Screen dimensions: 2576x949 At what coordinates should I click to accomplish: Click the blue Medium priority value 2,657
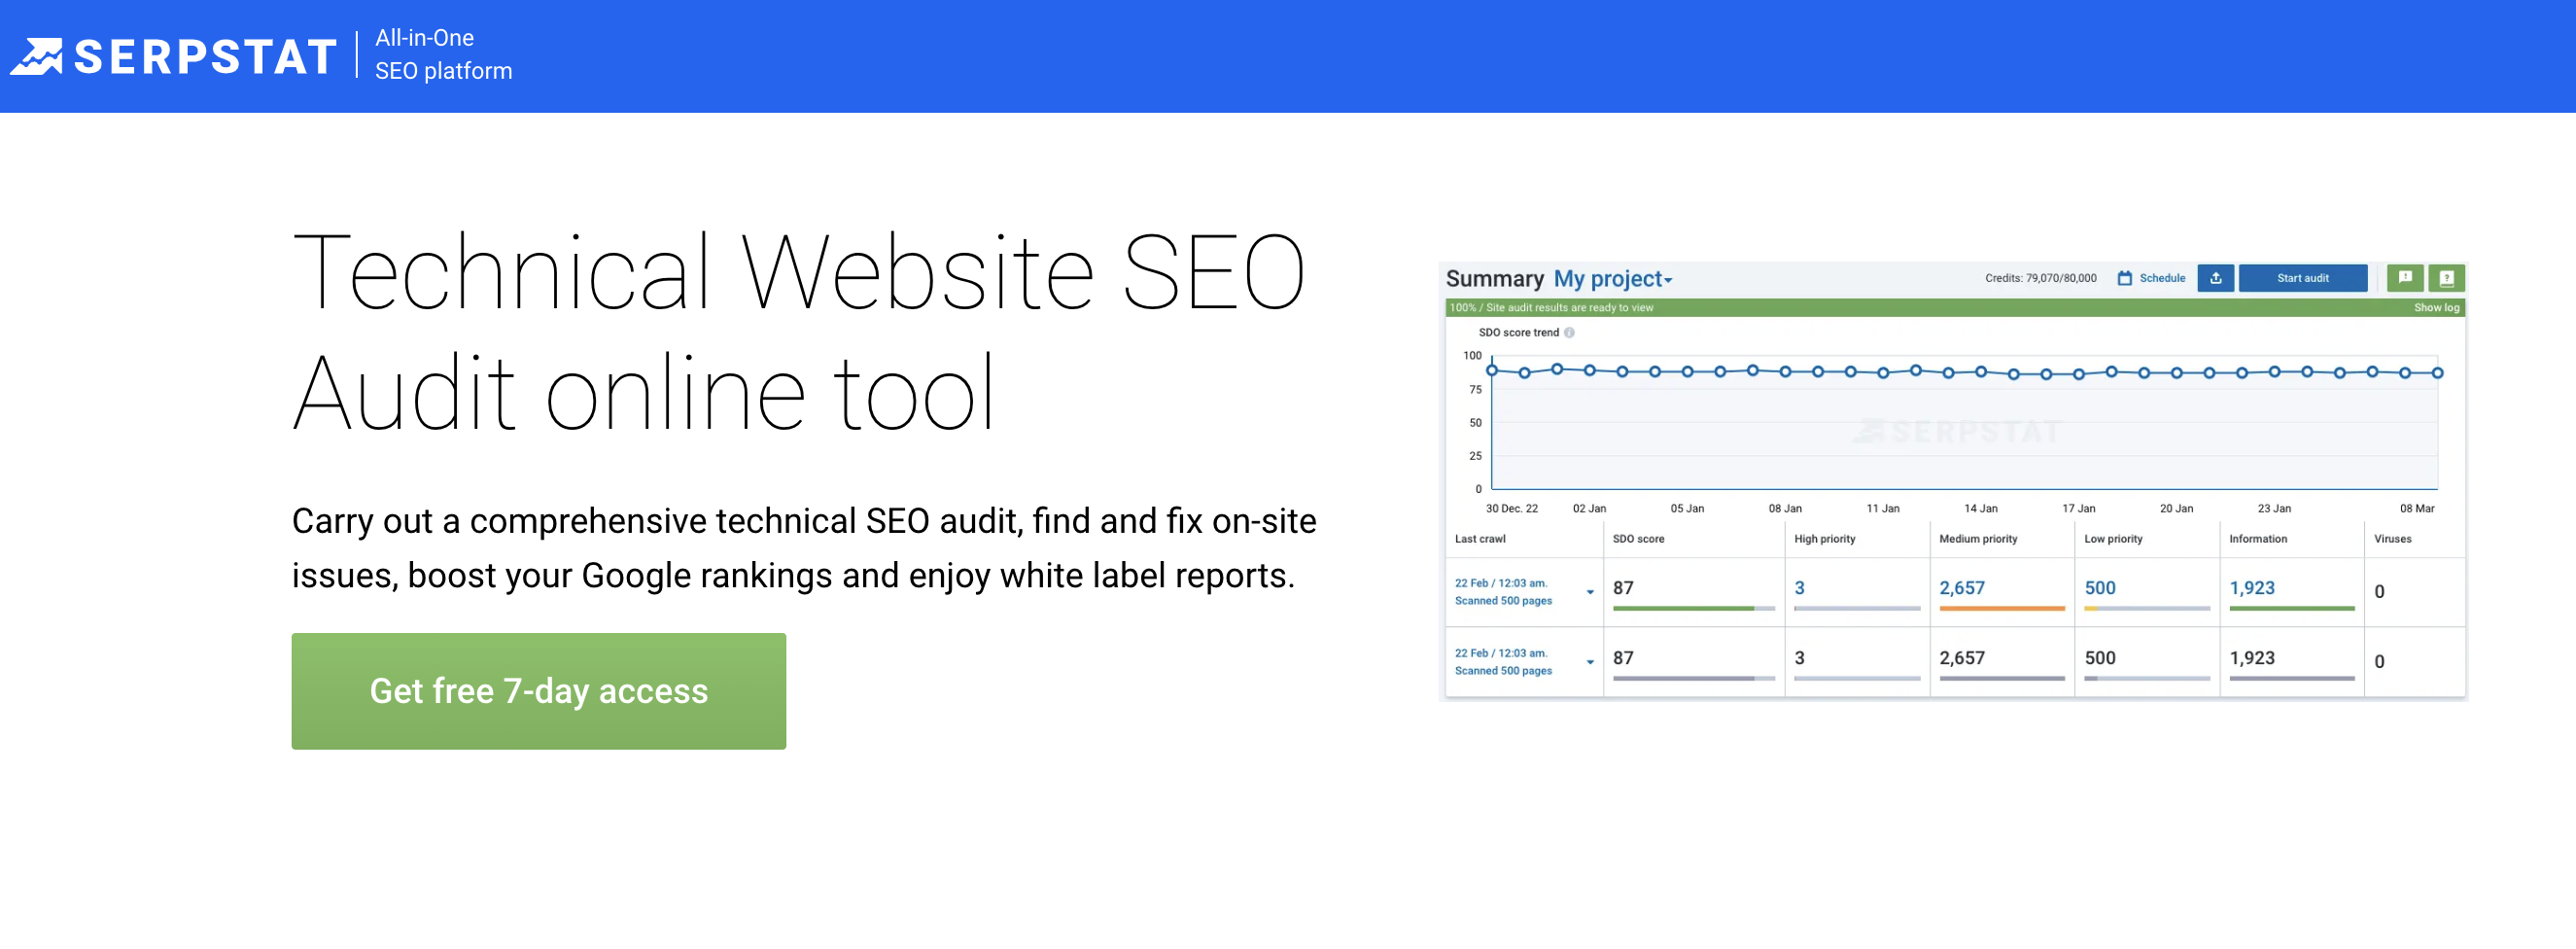point(1962,588)
